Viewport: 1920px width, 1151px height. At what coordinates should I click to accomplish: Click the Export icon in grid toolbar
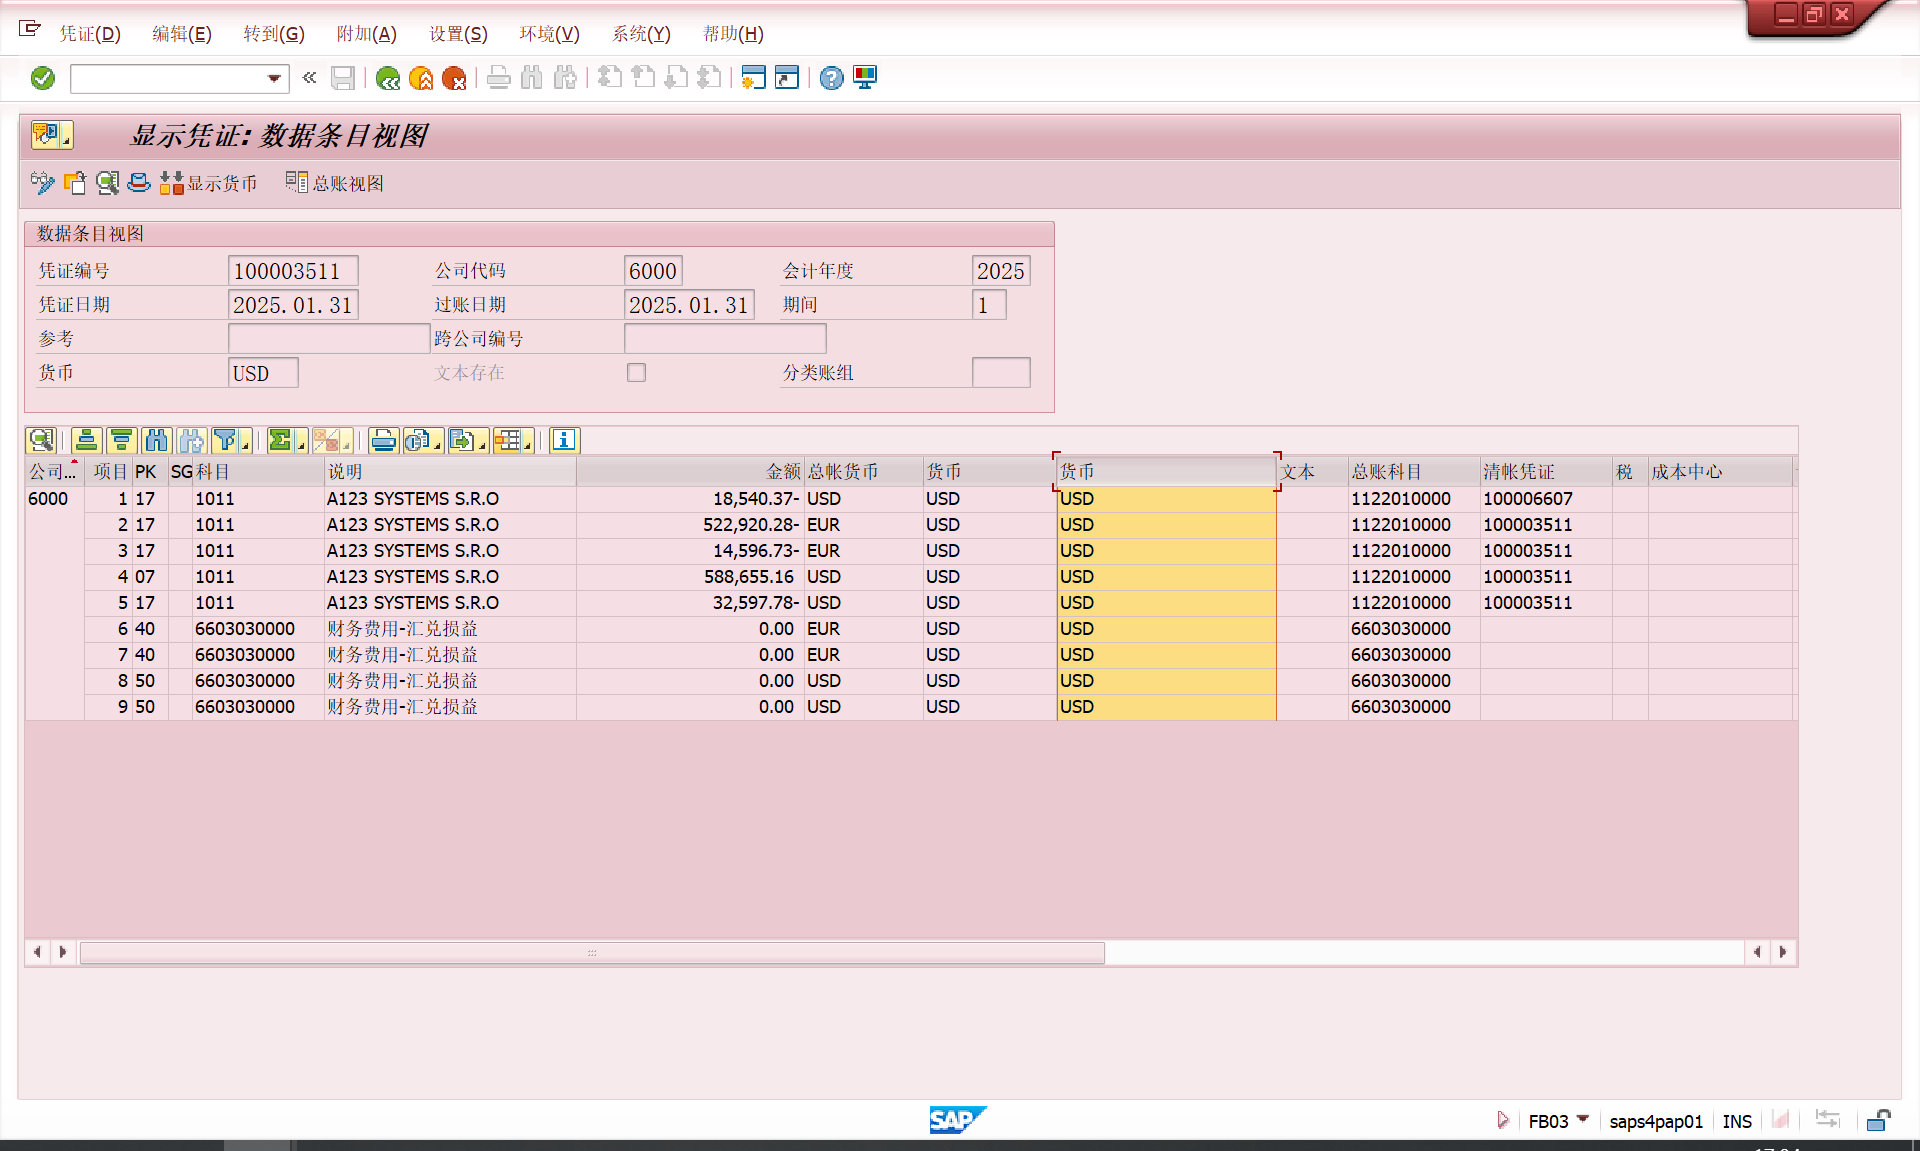(x=462, y=440)
